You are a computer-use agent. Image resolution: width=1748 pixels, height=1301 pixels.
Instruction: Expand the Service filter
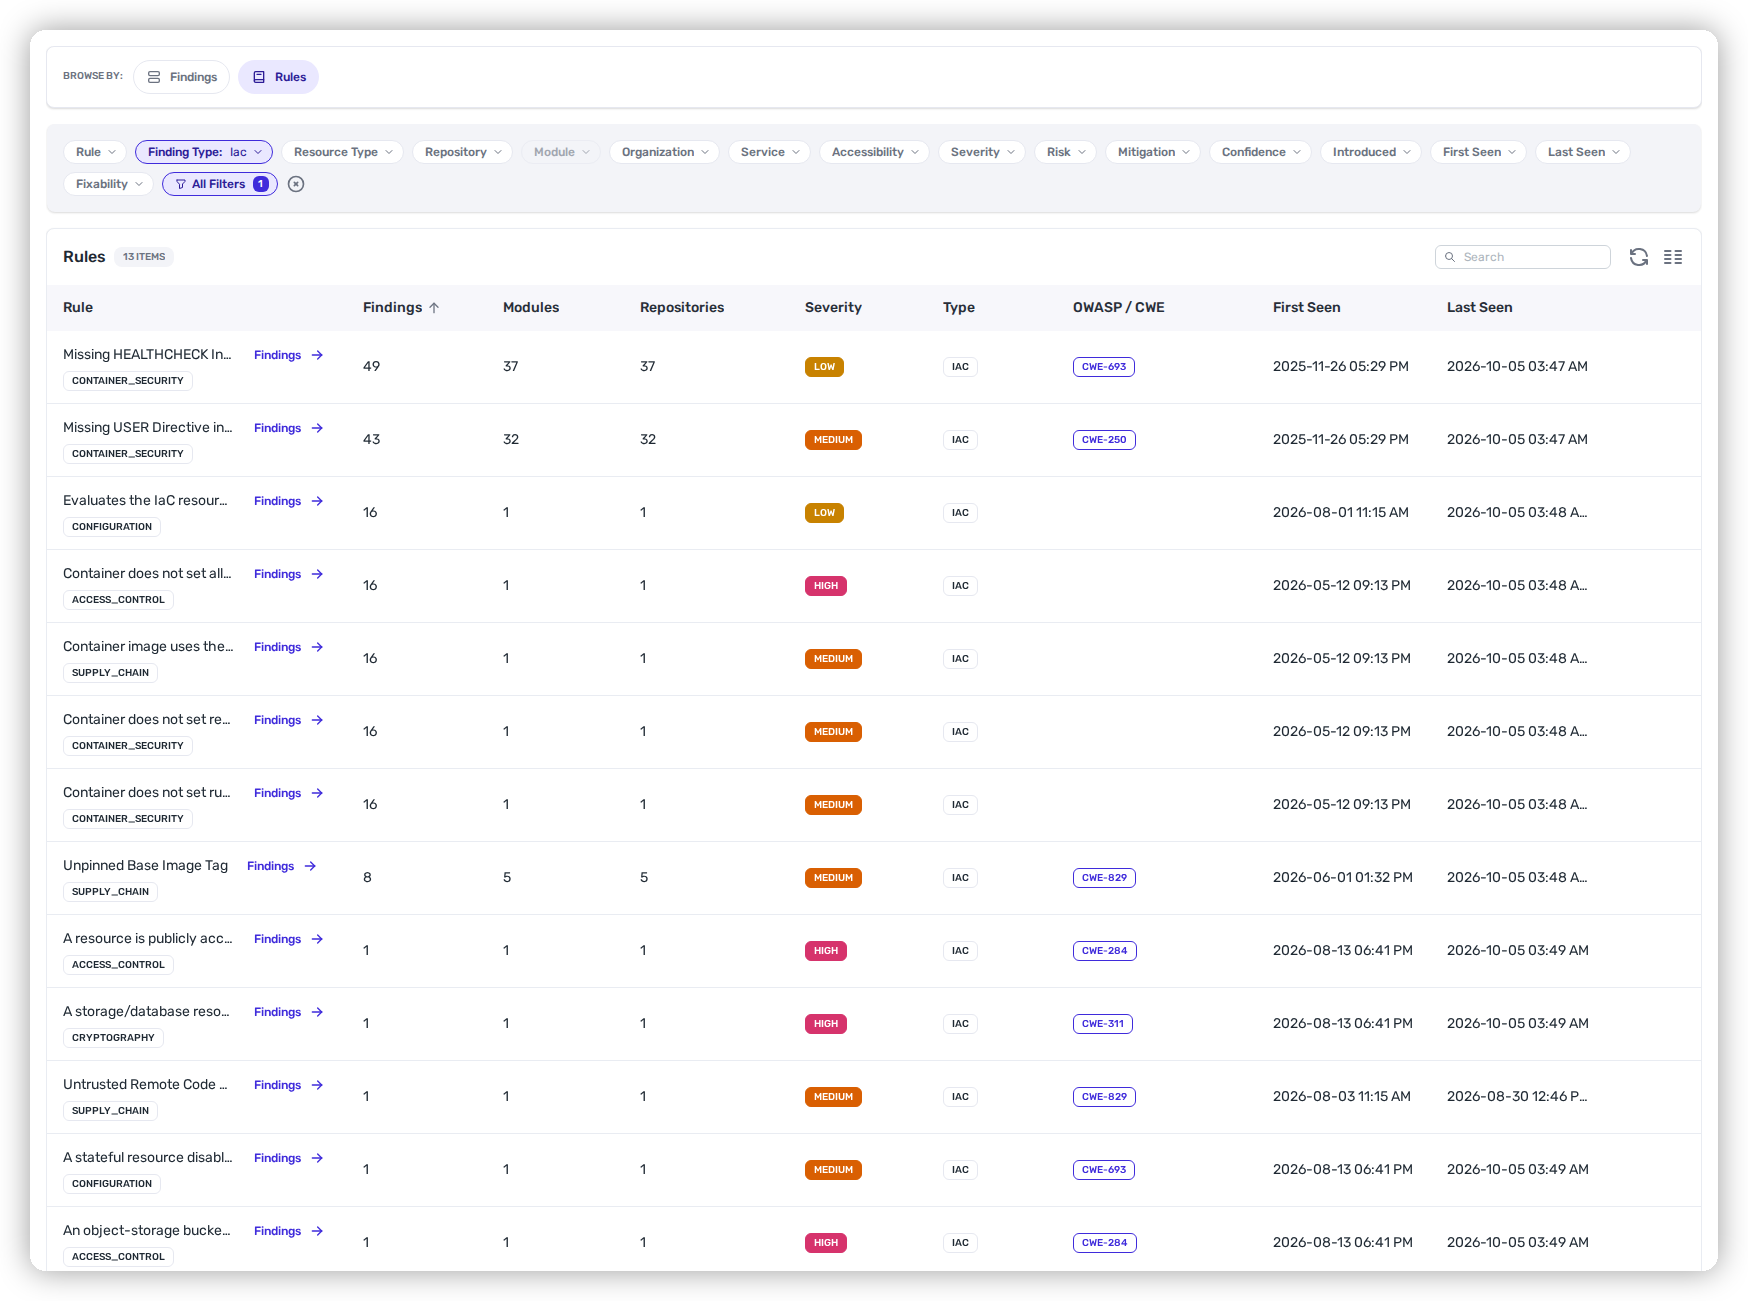pos(769,152)
